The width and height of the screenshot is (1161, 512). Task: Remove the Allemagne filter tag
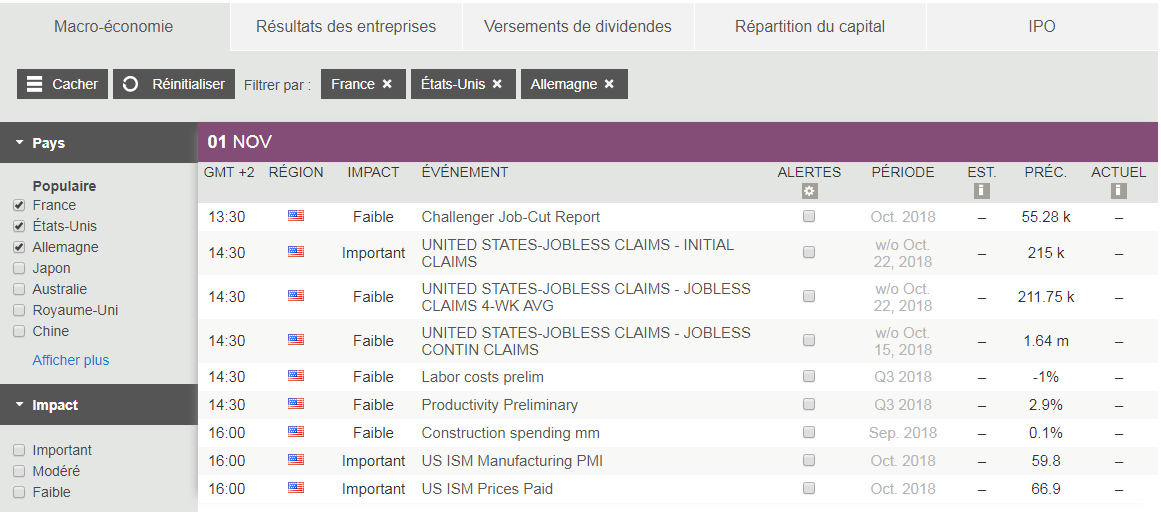pos(609,84)
